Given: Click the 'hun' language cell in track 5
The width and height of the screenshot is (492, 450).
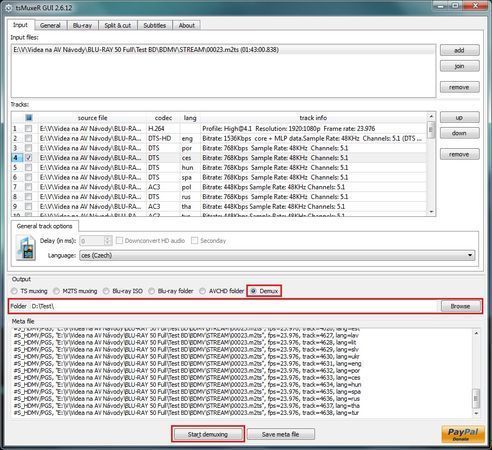Looking at the screenshot, I should coord(190,167).
